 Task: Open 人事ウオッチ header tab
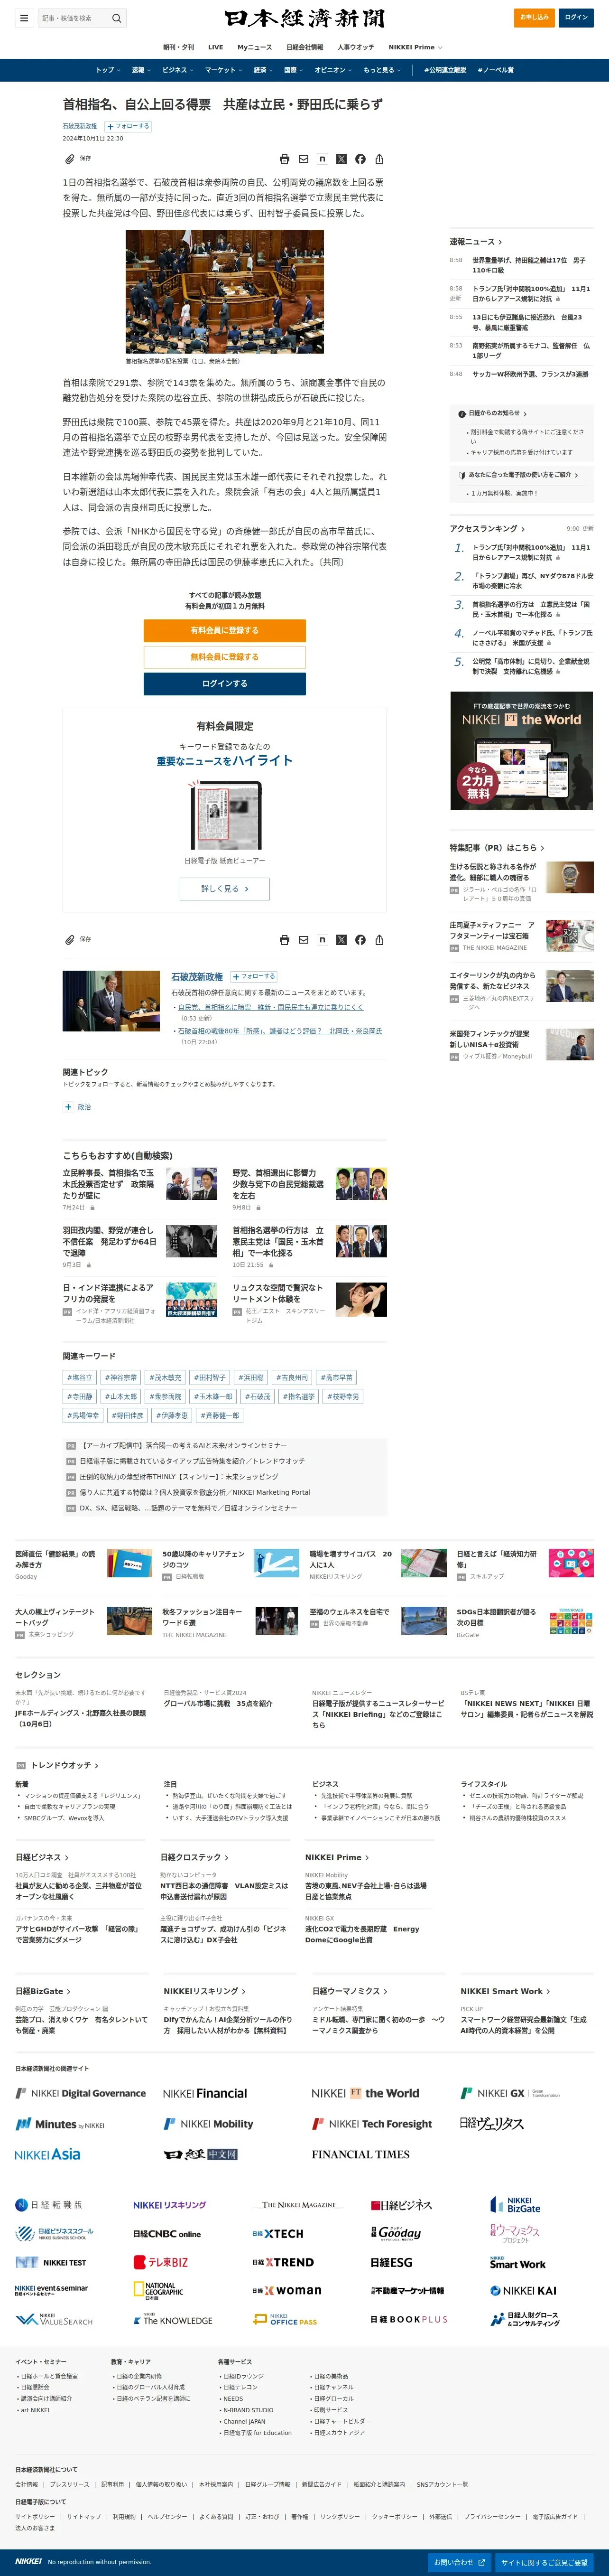pyautogui.click(x=356, y=47)
